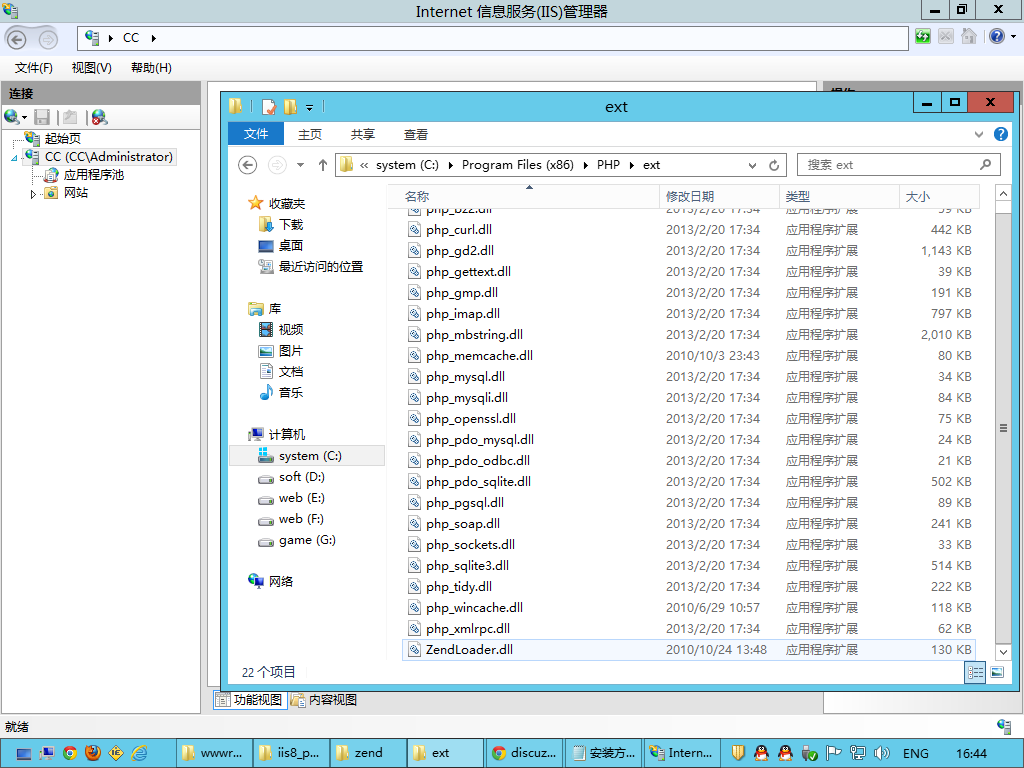This screenshot has width=1024, height=768.
Task: Click Program Files (x86) breadcrumb
Action: click(518, 165)
